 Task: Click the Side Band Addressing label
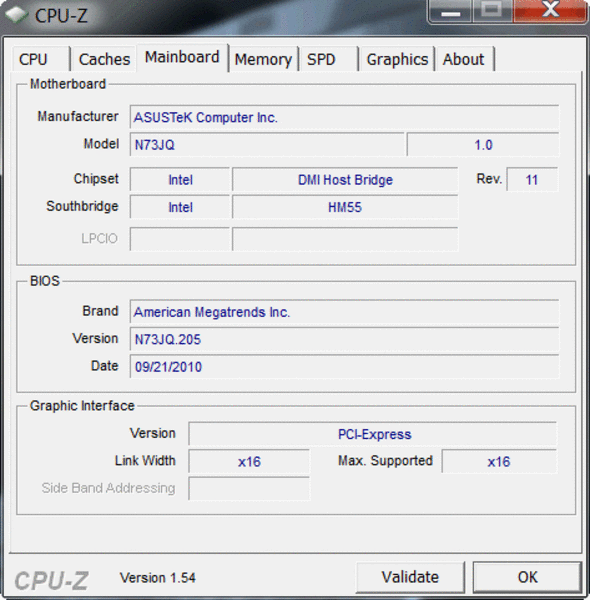coord(108,488)
